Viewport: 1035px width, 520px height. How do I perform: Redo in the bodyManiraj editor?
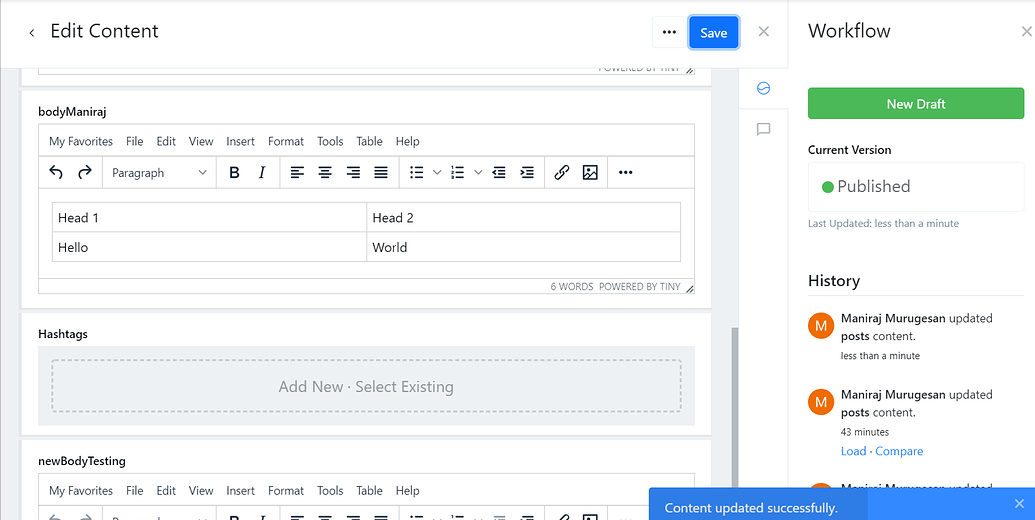[84, 173]
